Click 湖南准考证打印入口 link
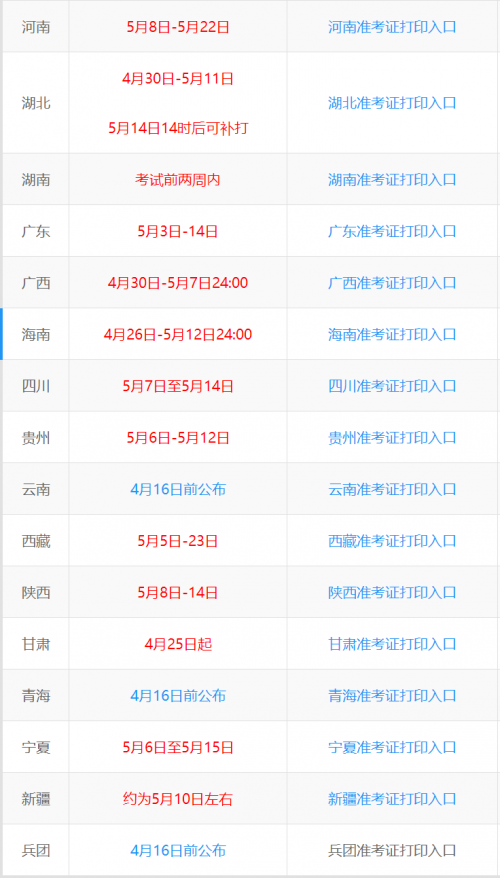The image size is (500, 878). pyautogui.click(x=392, y=180)
